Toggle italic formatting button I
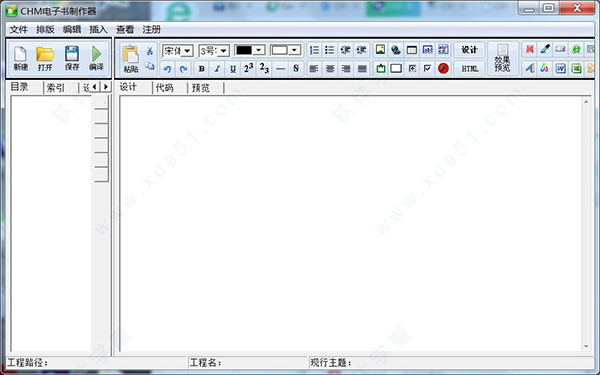 point(217,69)
